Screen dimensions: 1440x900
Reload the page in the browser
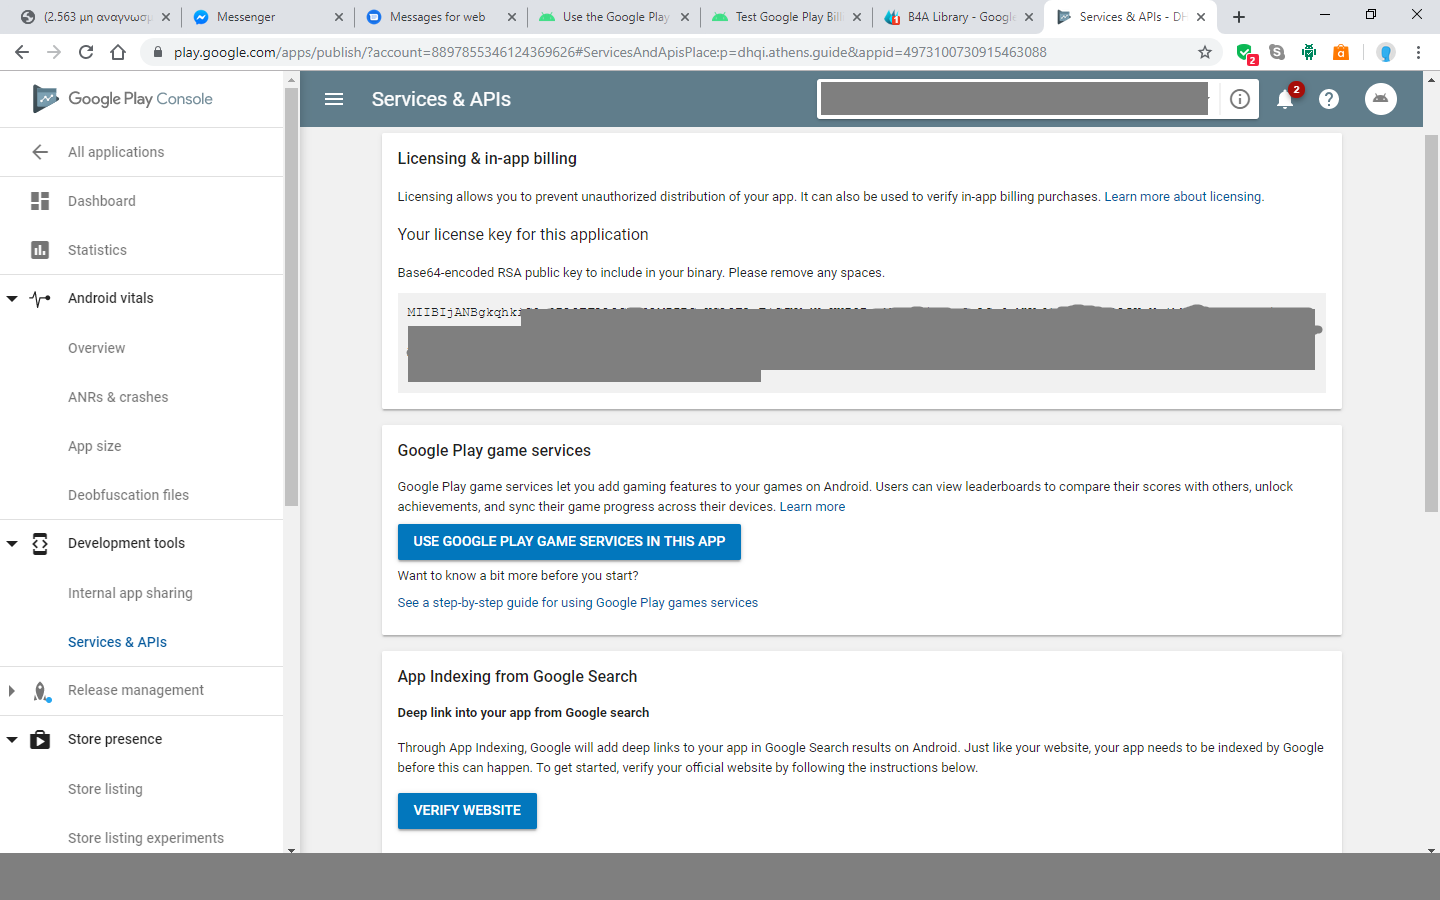point(86,52)
